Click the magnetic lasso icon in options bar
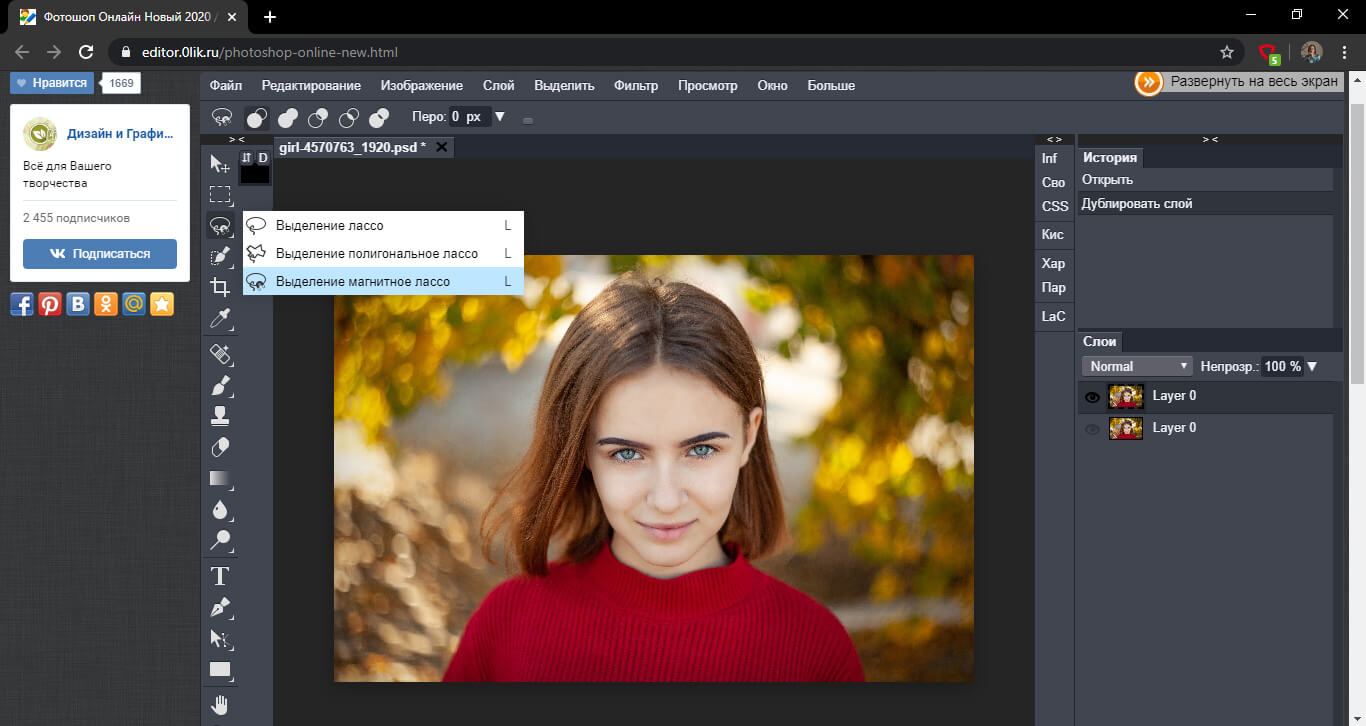Viewport: 1366px width, 726px height. 222,117
